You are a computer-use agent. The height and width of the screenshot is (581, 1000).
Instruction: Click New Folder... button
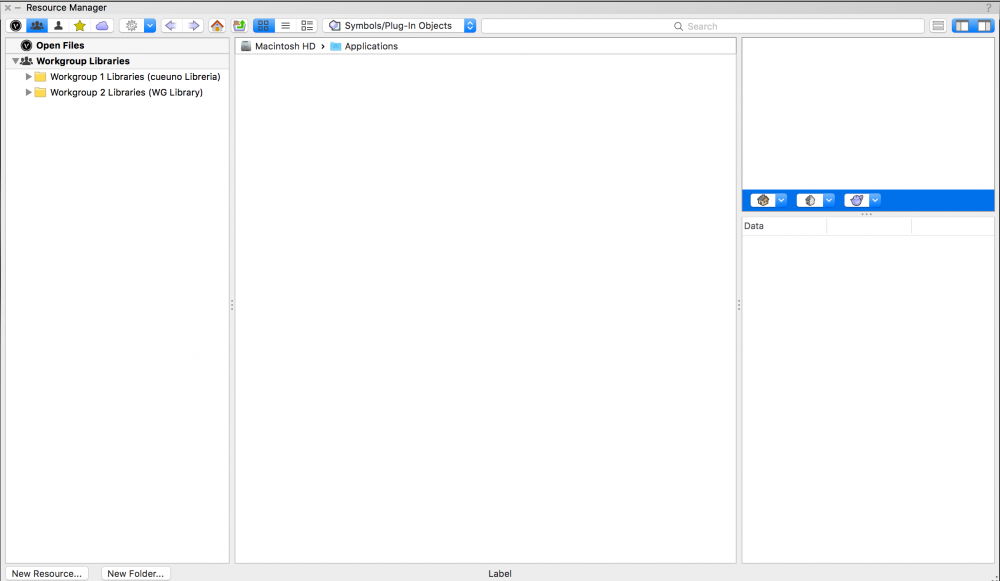[x=136, y=574]
